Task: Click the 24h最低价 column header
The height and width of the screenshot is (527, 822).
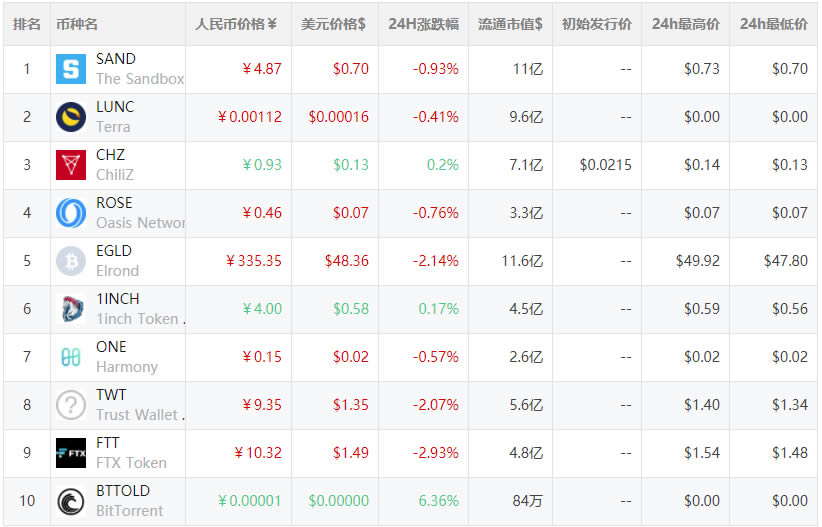Action: [774, 24]
